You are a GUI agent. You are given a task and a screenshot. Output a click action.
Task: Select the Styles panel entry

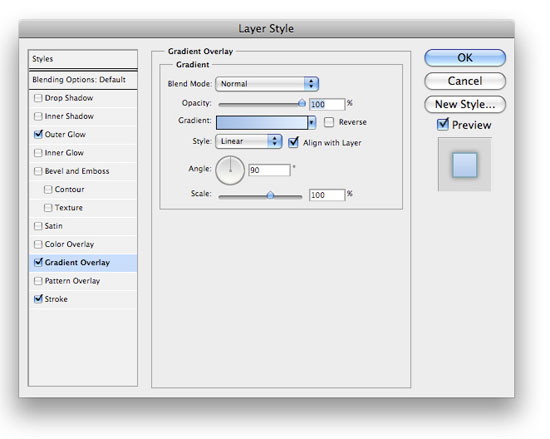pos(83,59)
